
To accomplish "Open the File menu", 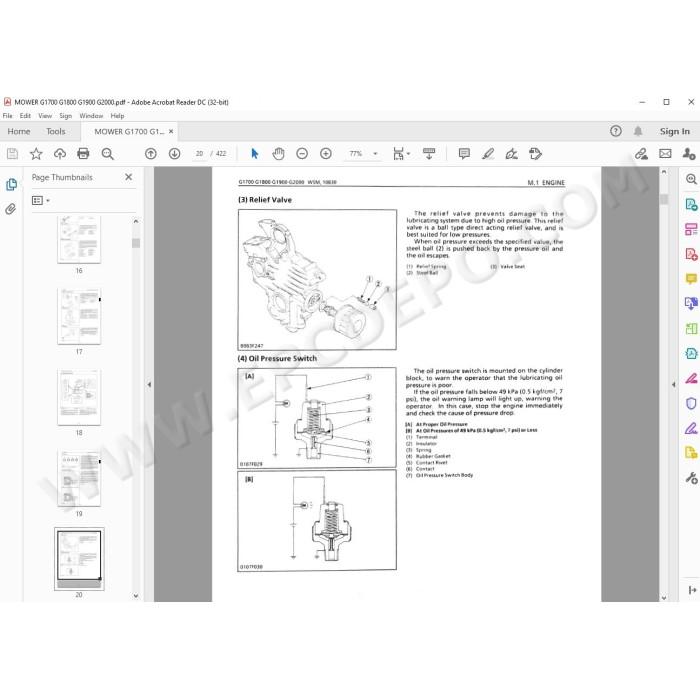I will 8,116.
